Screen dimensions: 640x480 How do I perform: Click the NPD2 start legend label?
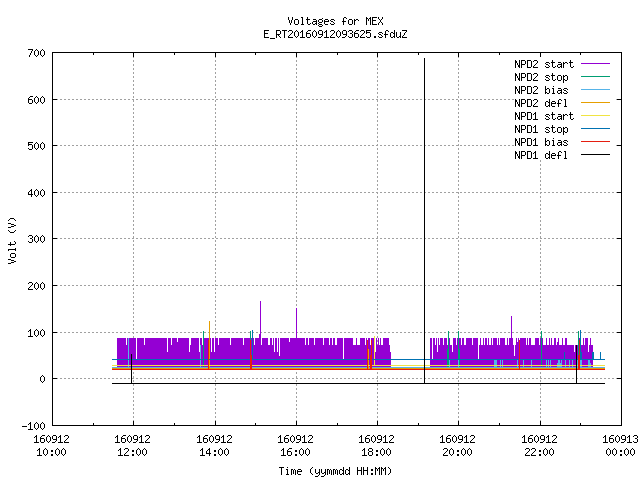[544, 64]
